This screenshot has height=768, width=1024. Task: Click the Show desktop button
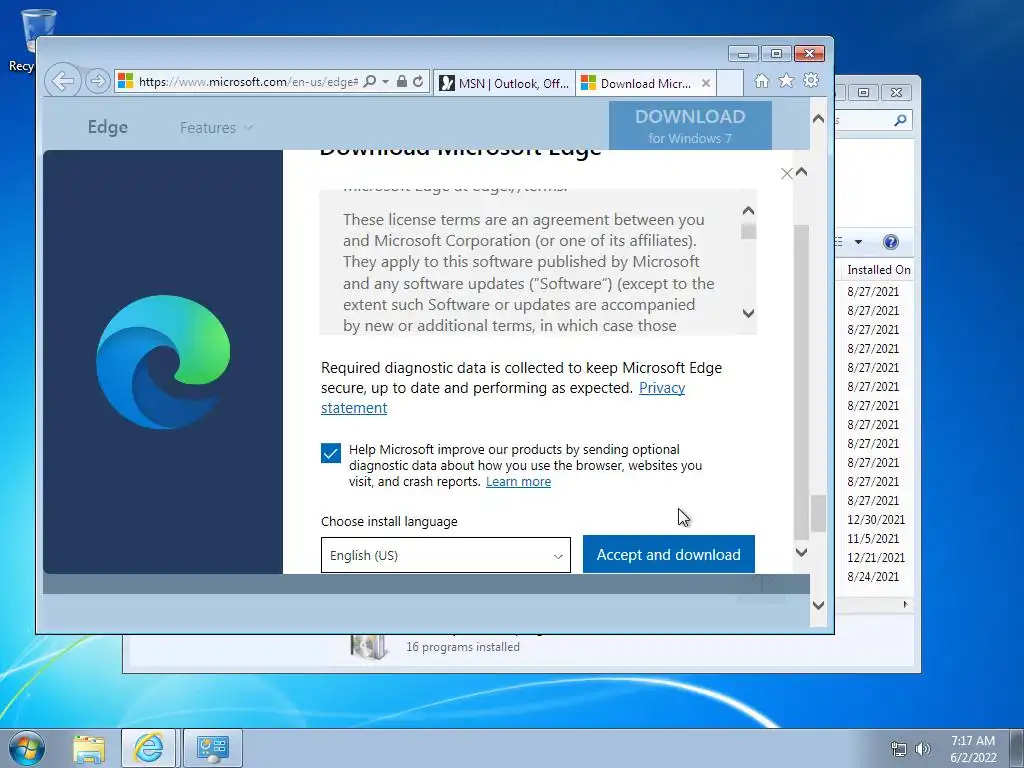1017,749
